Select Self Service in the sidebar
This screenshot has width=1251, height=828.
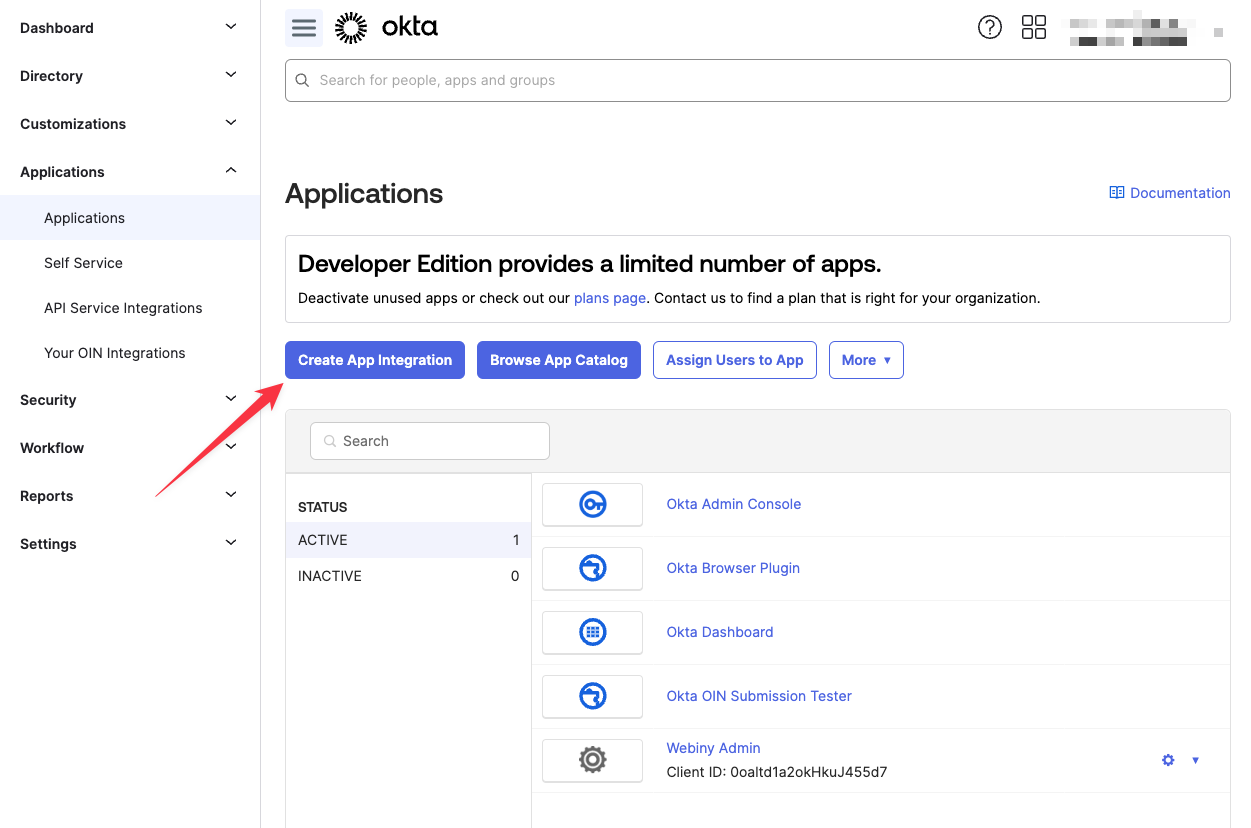click(x=83, y=263)
